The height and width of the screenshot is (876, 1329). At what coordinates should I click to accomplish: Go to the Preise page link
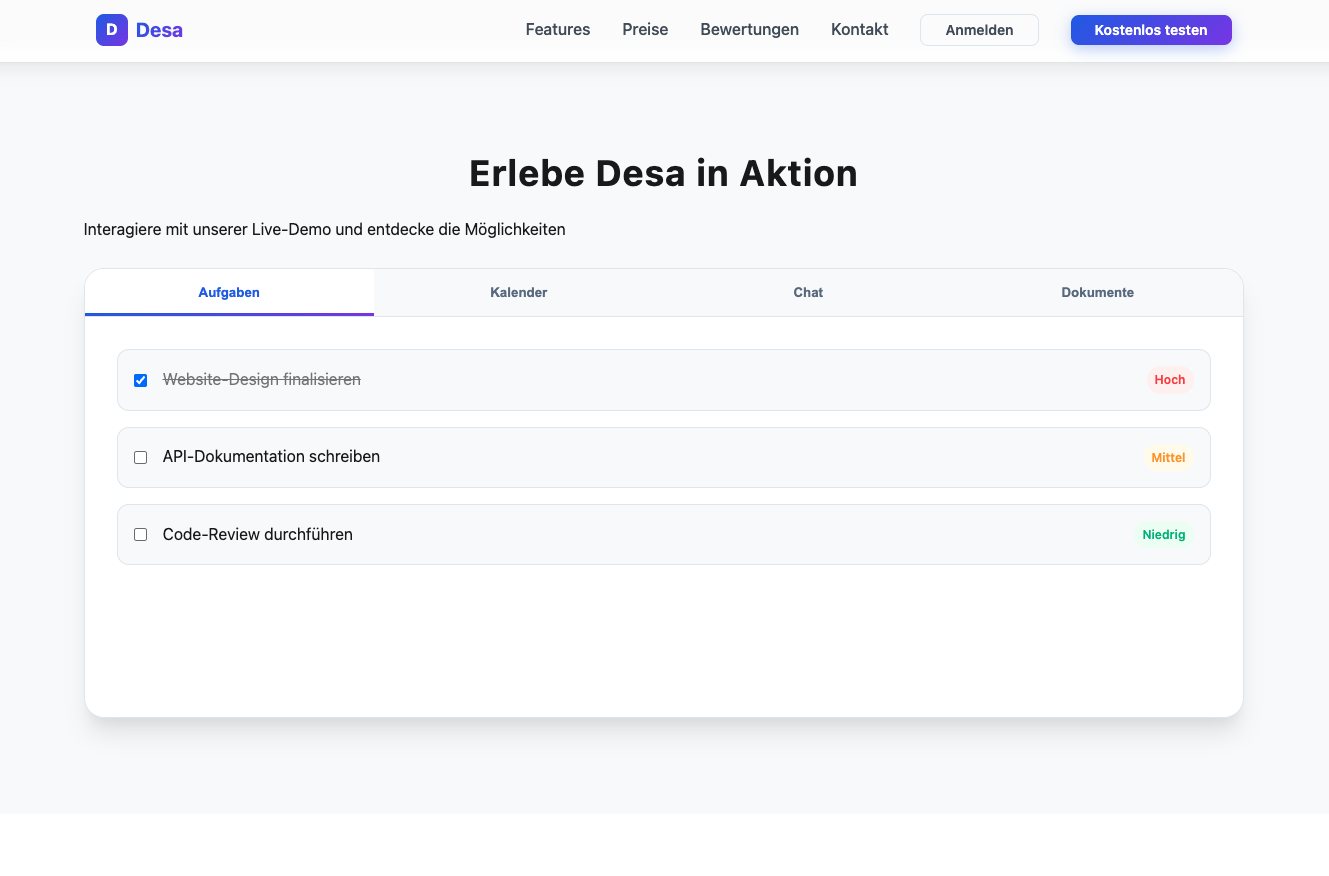645,30
